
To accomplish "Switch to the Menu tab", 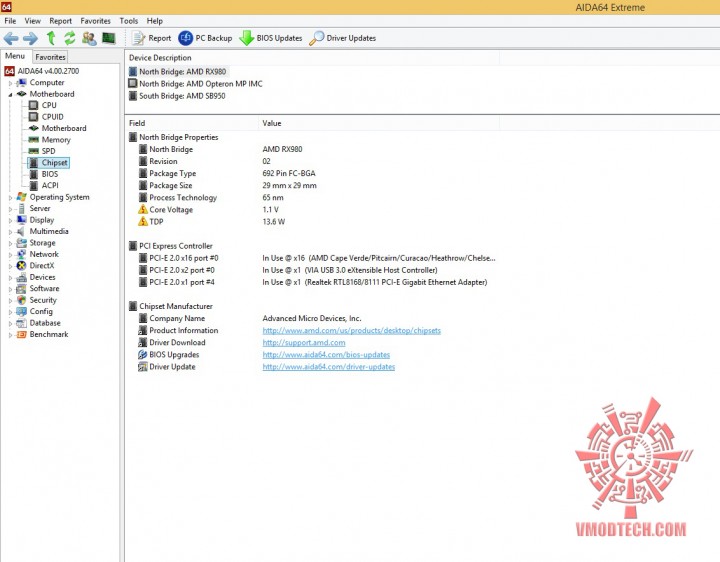I will (15, 56).
